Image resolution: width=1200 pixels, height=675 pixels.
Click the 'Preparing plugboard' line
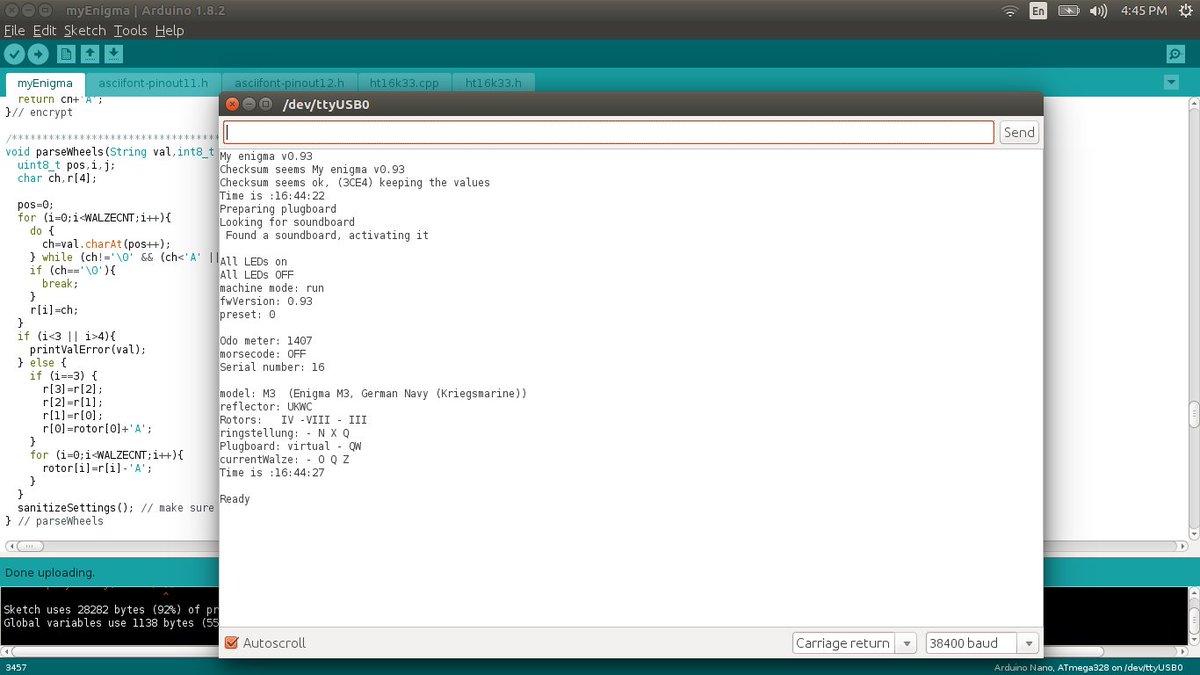click(x=278, y=209)
